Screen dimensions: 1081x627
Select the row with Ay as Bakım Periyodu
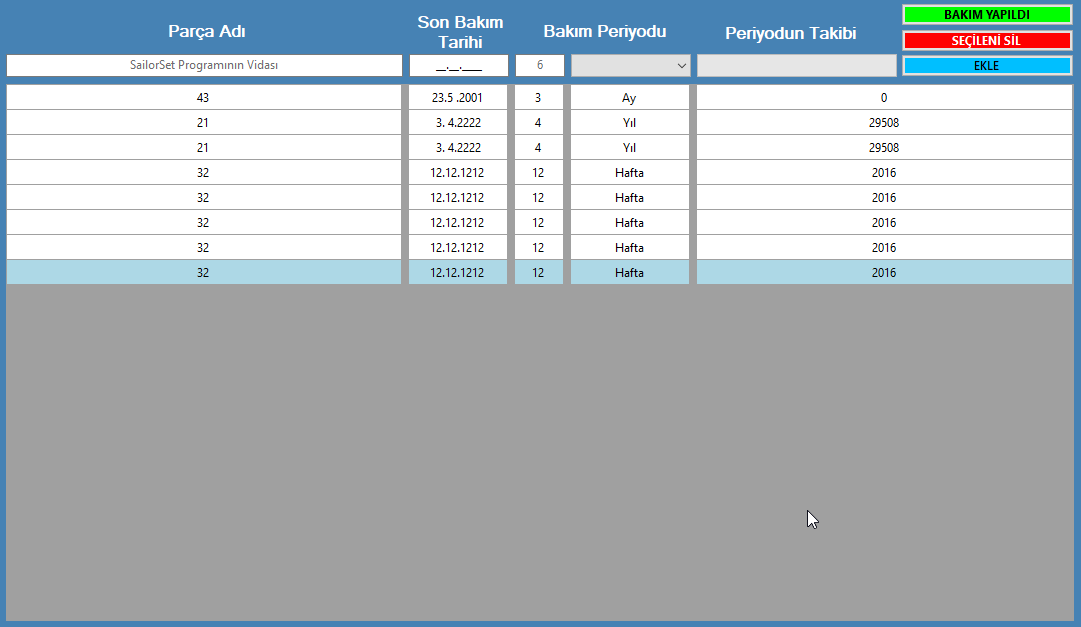coord(630,97)
